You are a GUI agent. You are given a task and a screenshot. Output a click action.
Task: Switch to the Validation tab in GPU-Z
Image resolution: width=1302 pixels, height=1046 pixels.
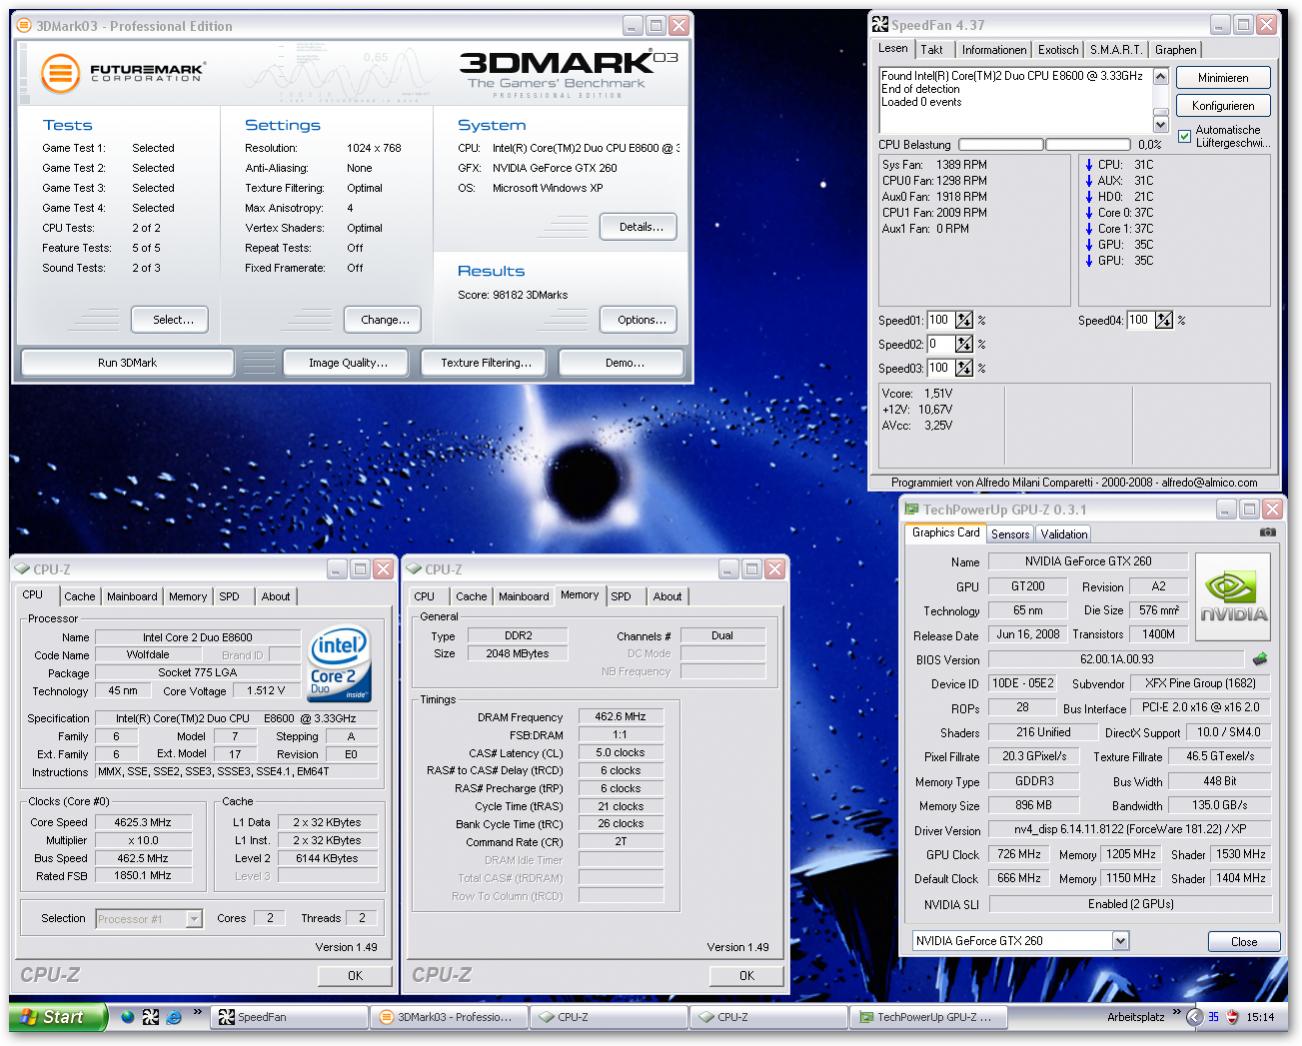pos(1063,534)
